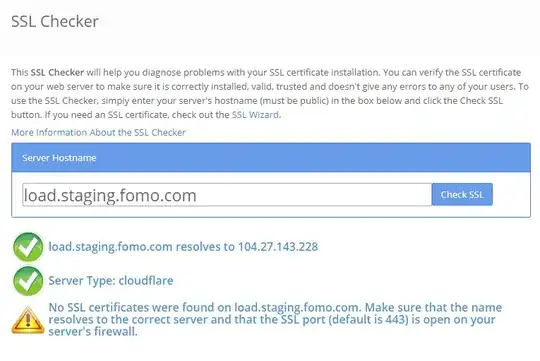Click the SSL Checker page heading
540x361 pixels.
[55, 21]
